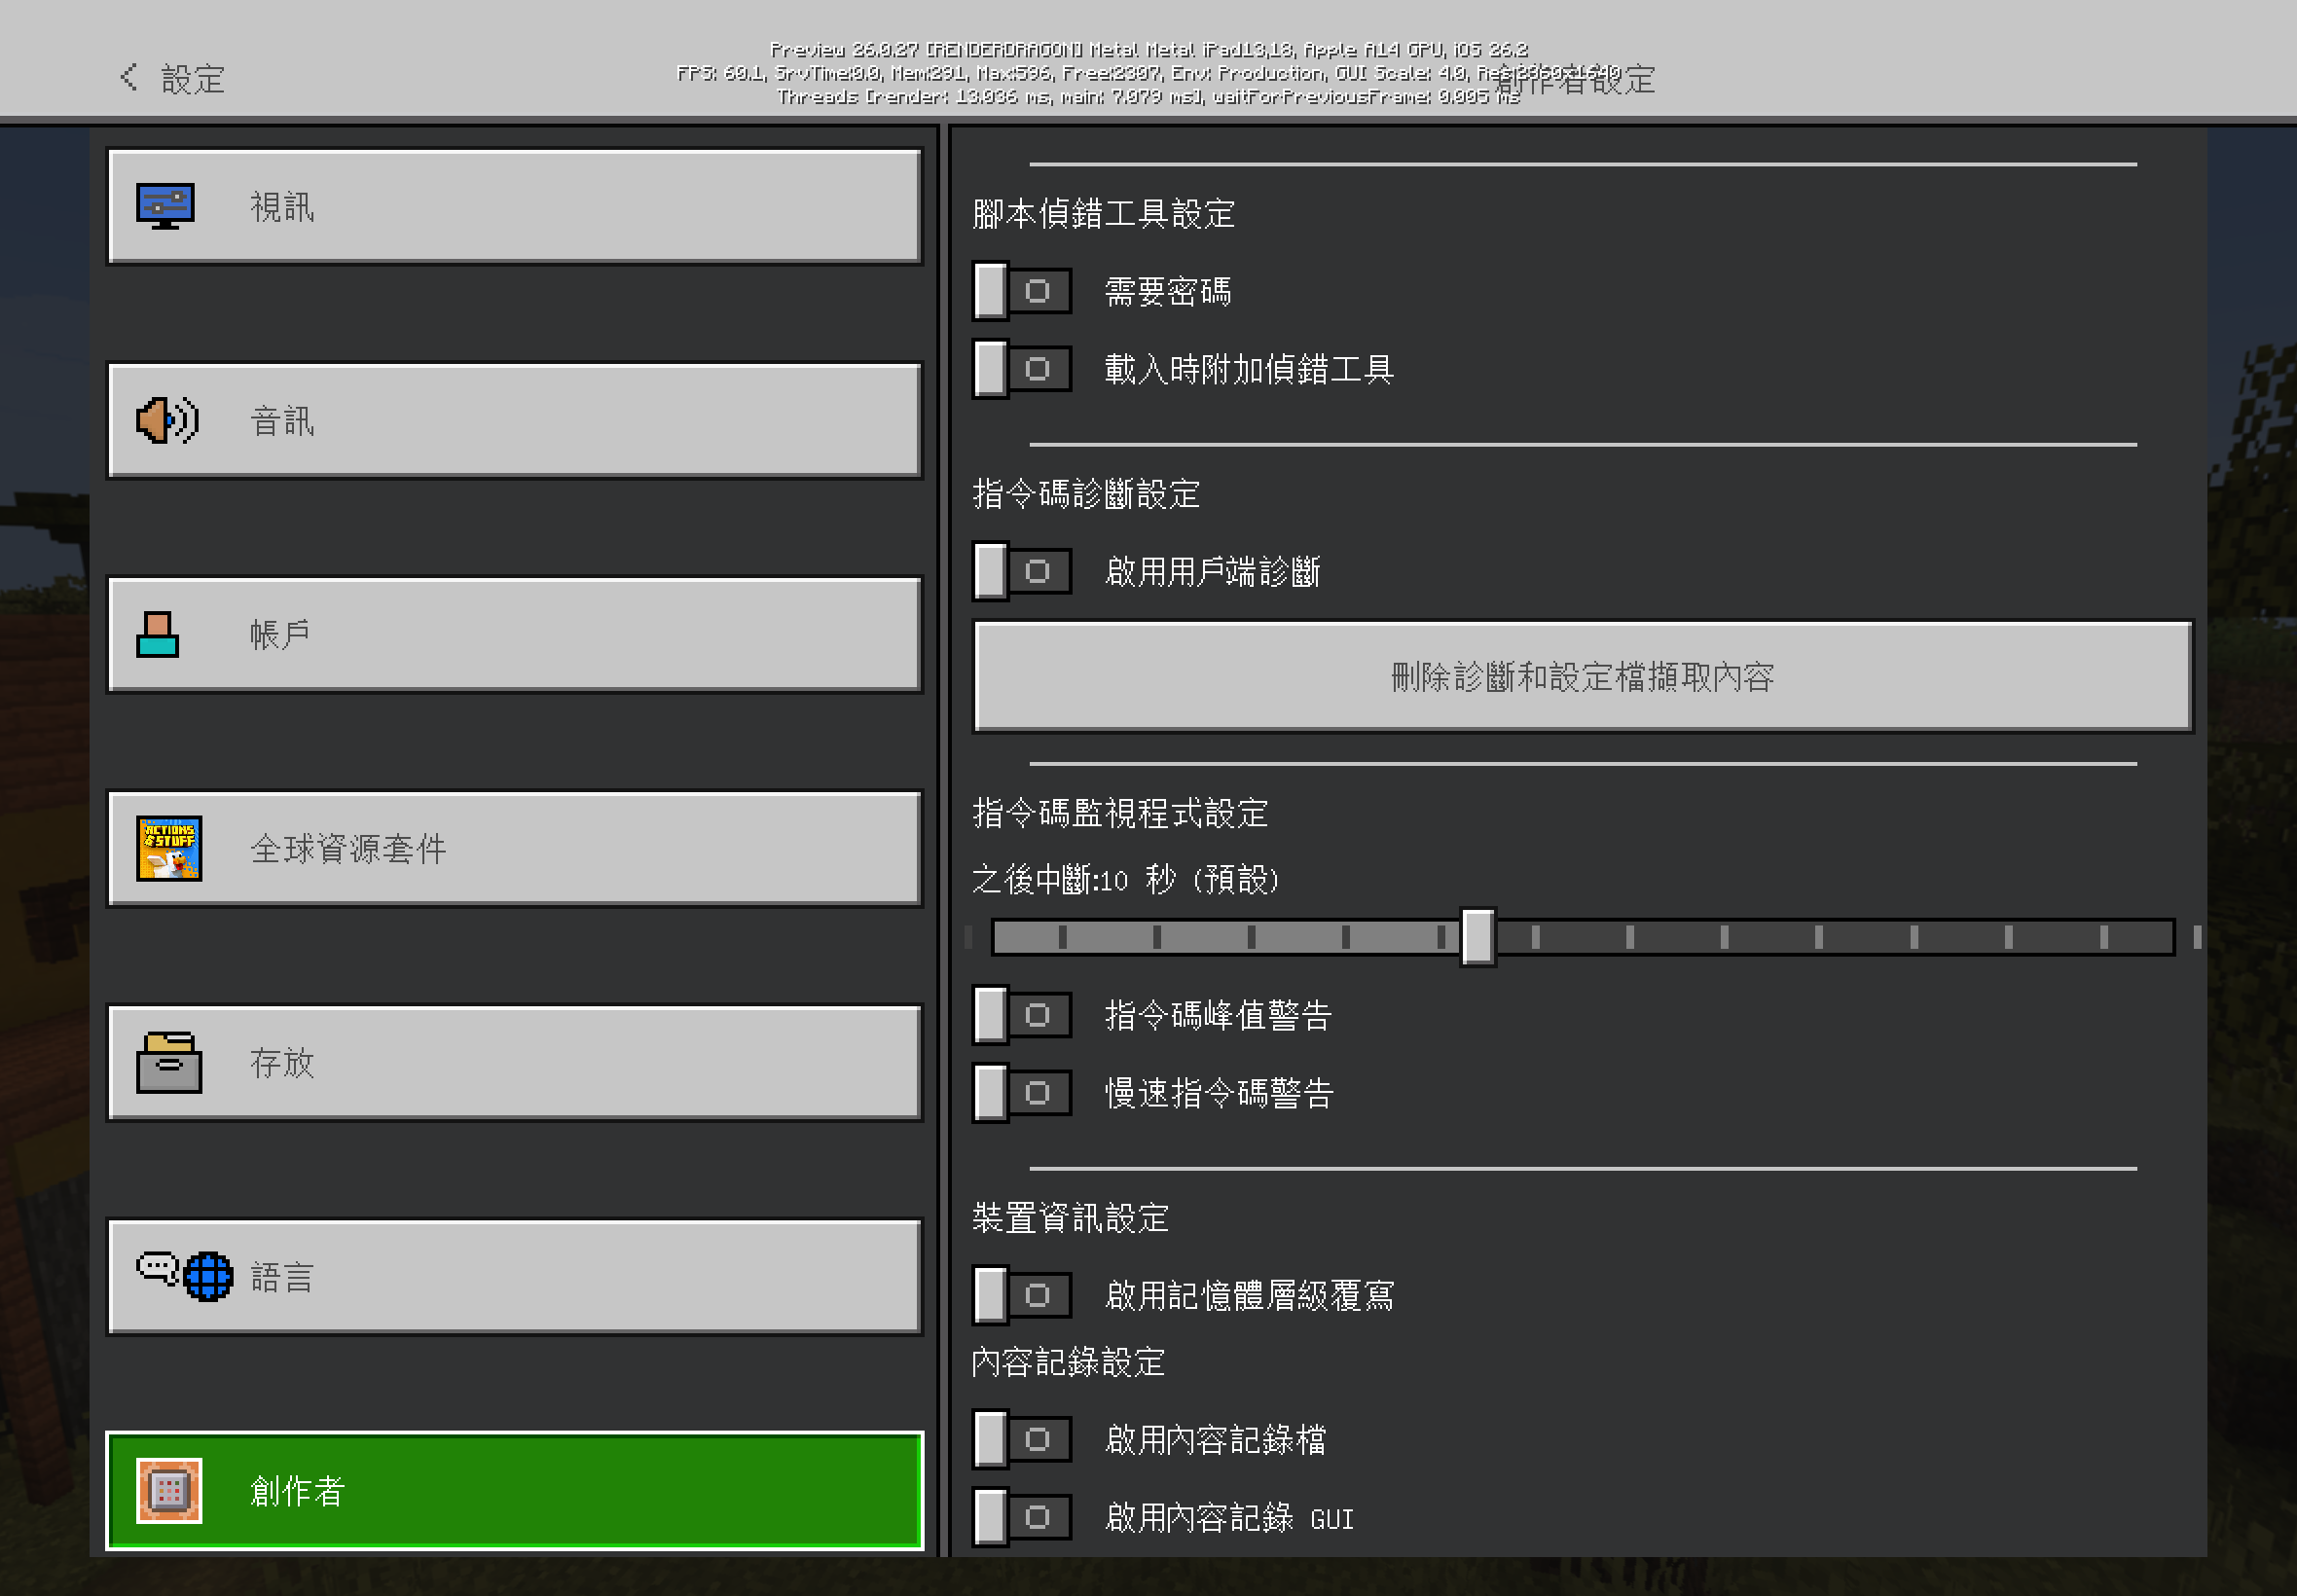2297x1596 pixels.
Task: Click the back arrow next to 設定
Action: [129, 77]
